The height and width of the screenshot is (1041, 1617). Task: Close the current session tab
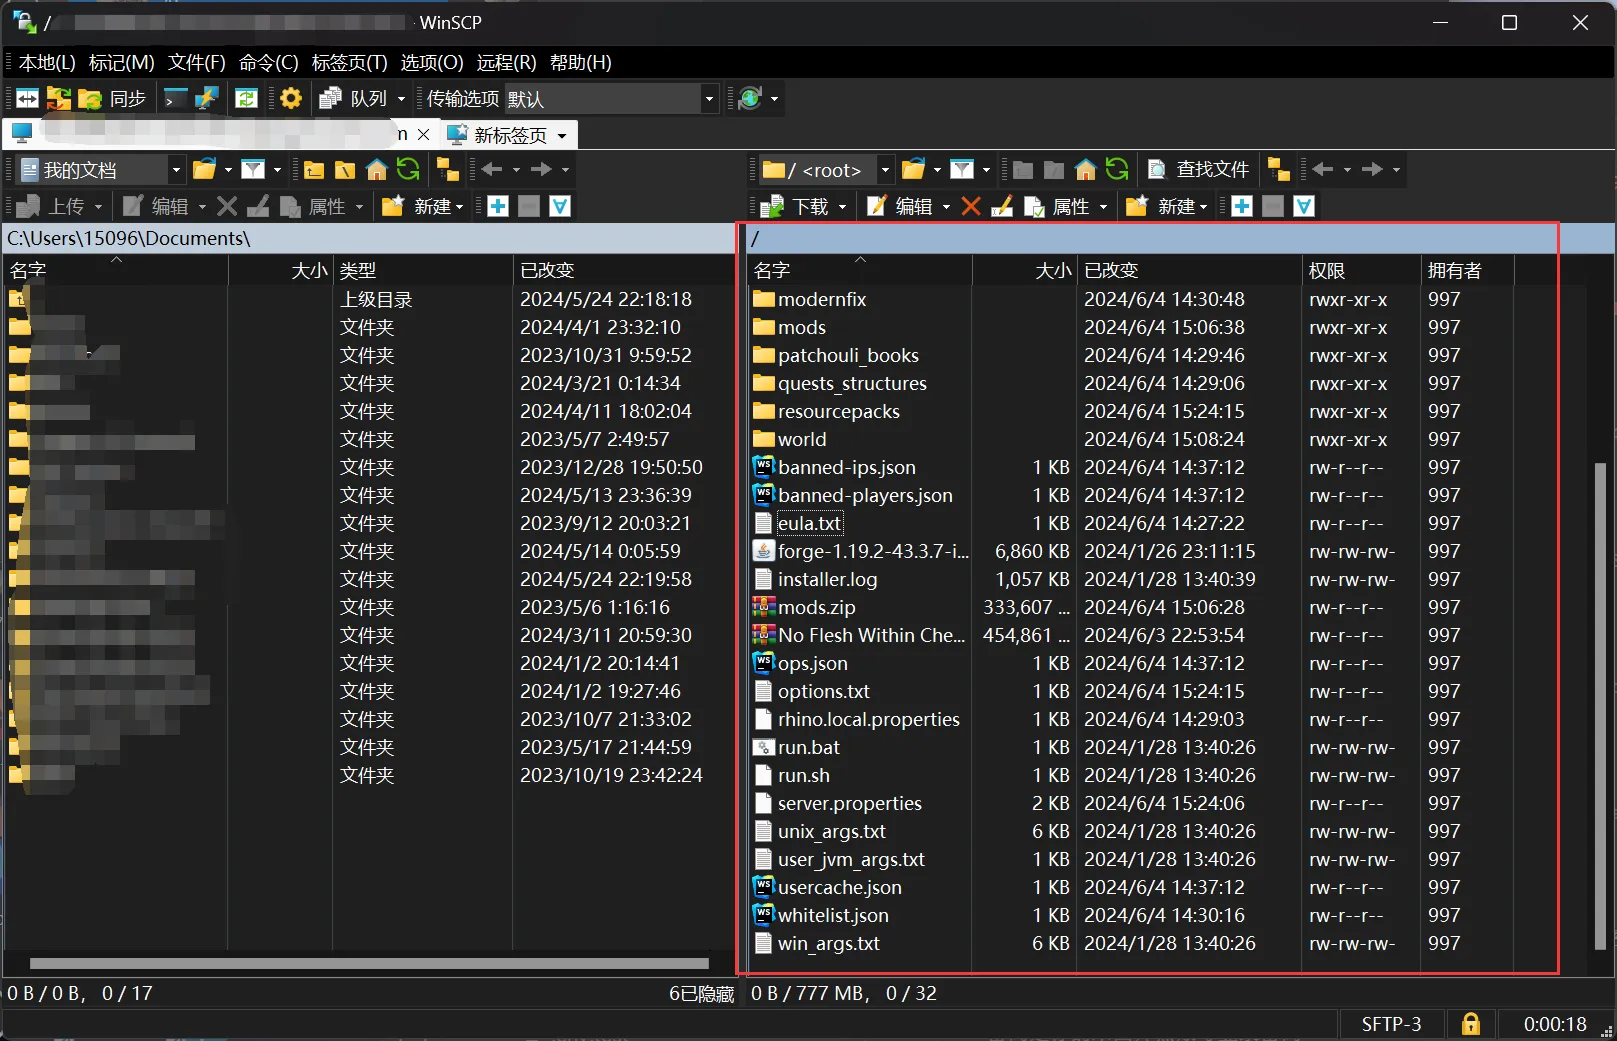[424, 134]
